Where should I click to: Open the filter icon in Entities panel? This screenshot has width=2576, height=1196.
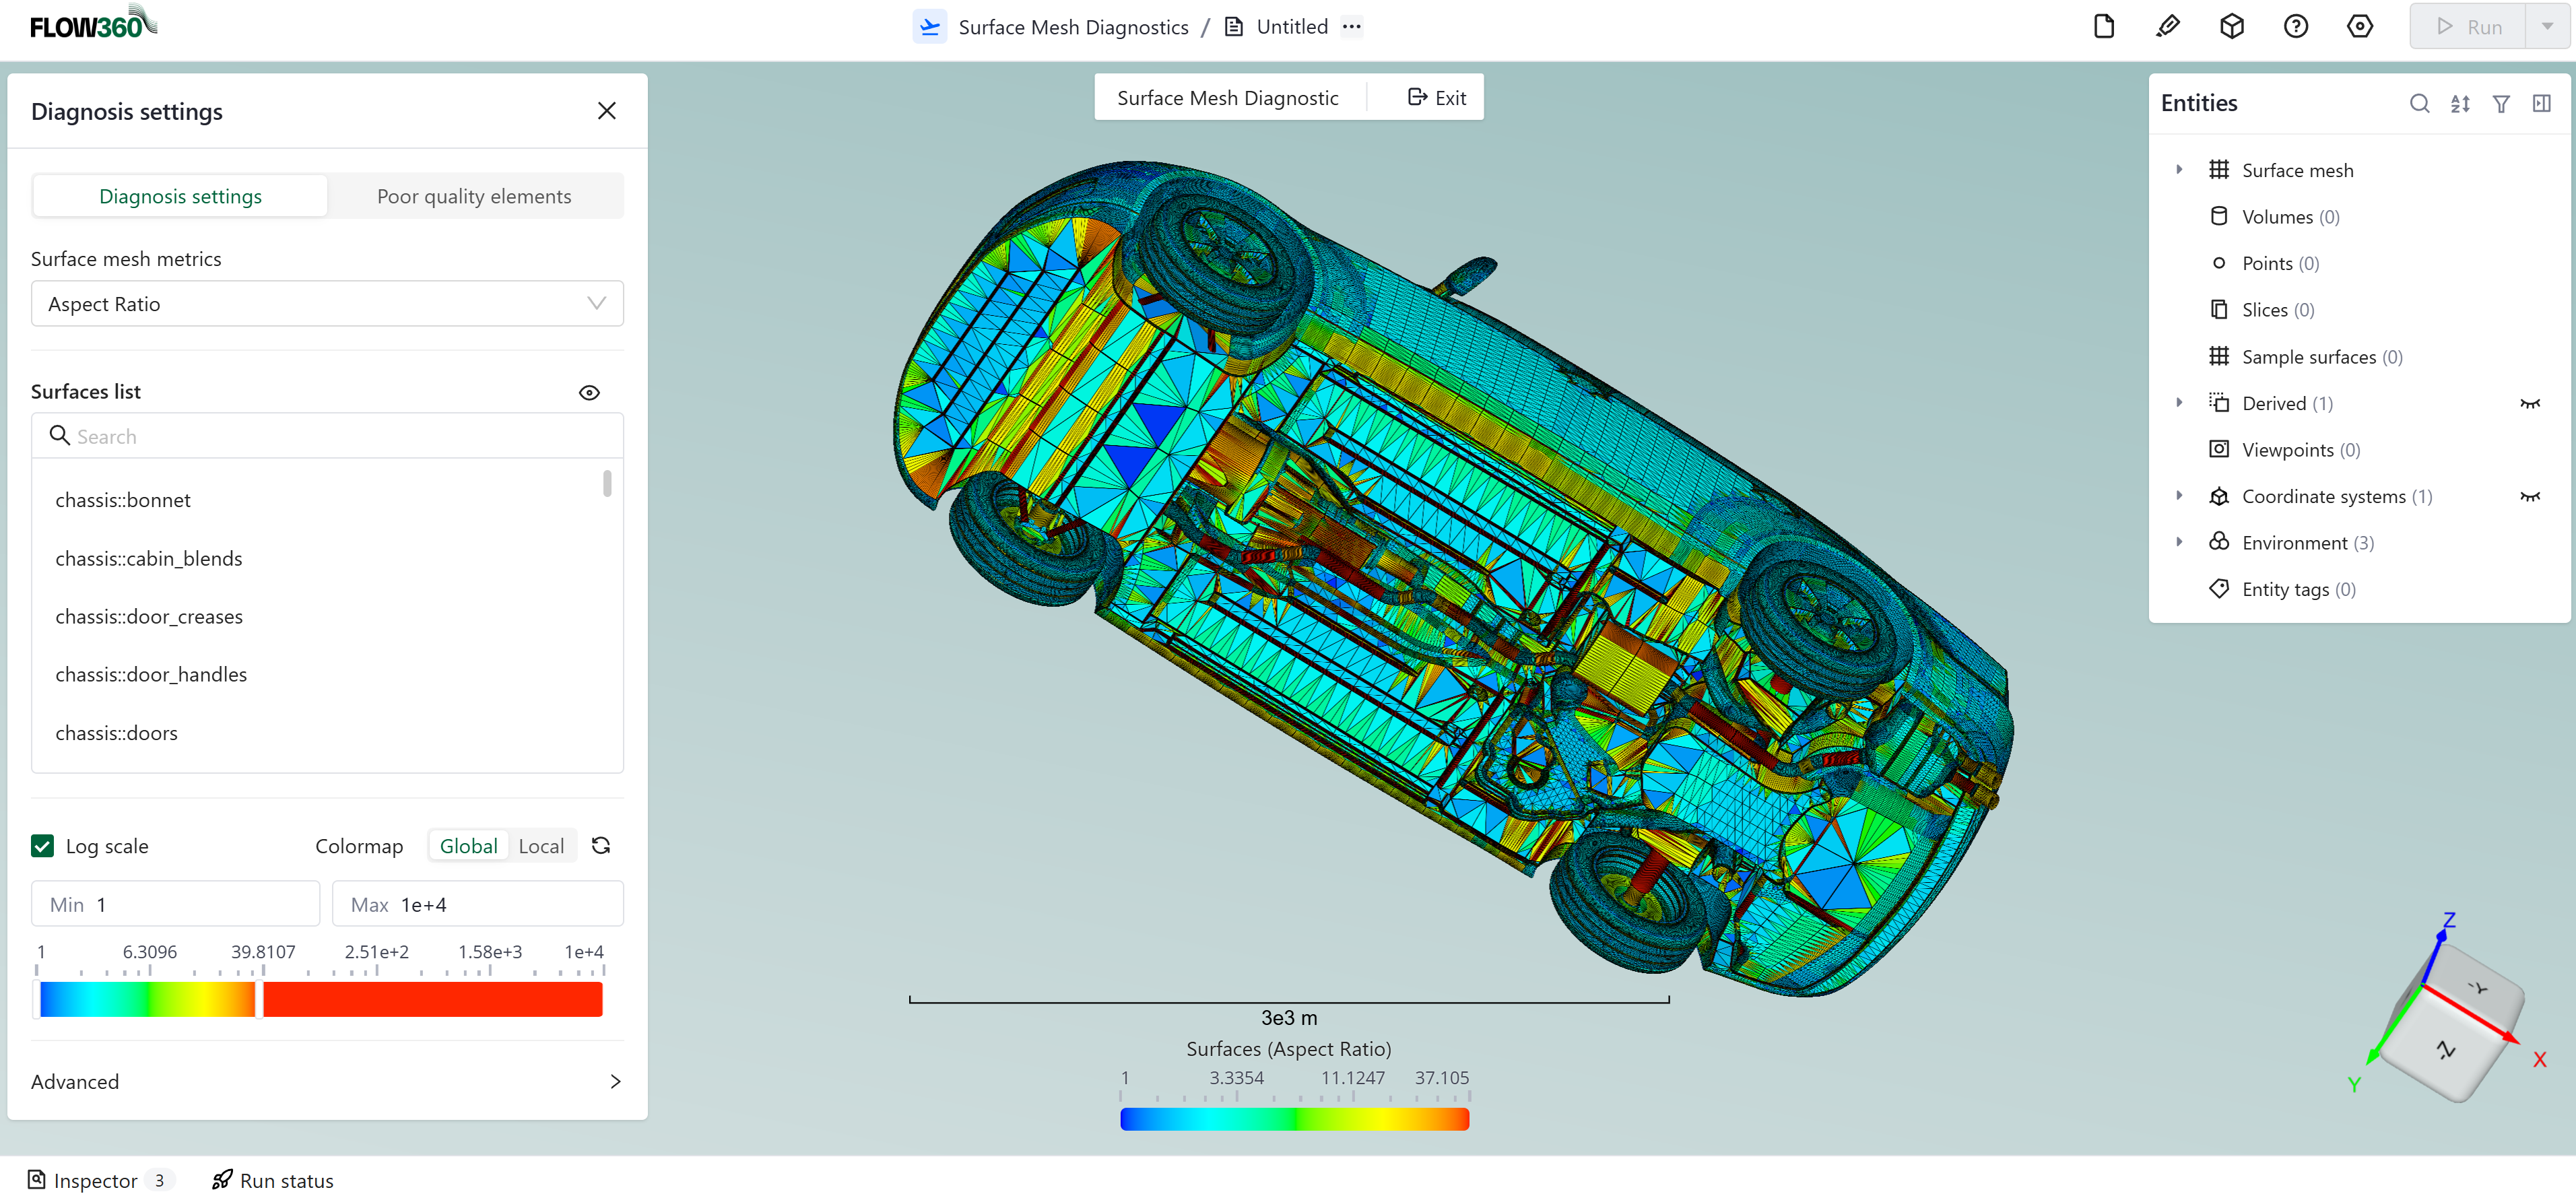coord(2501,103)
